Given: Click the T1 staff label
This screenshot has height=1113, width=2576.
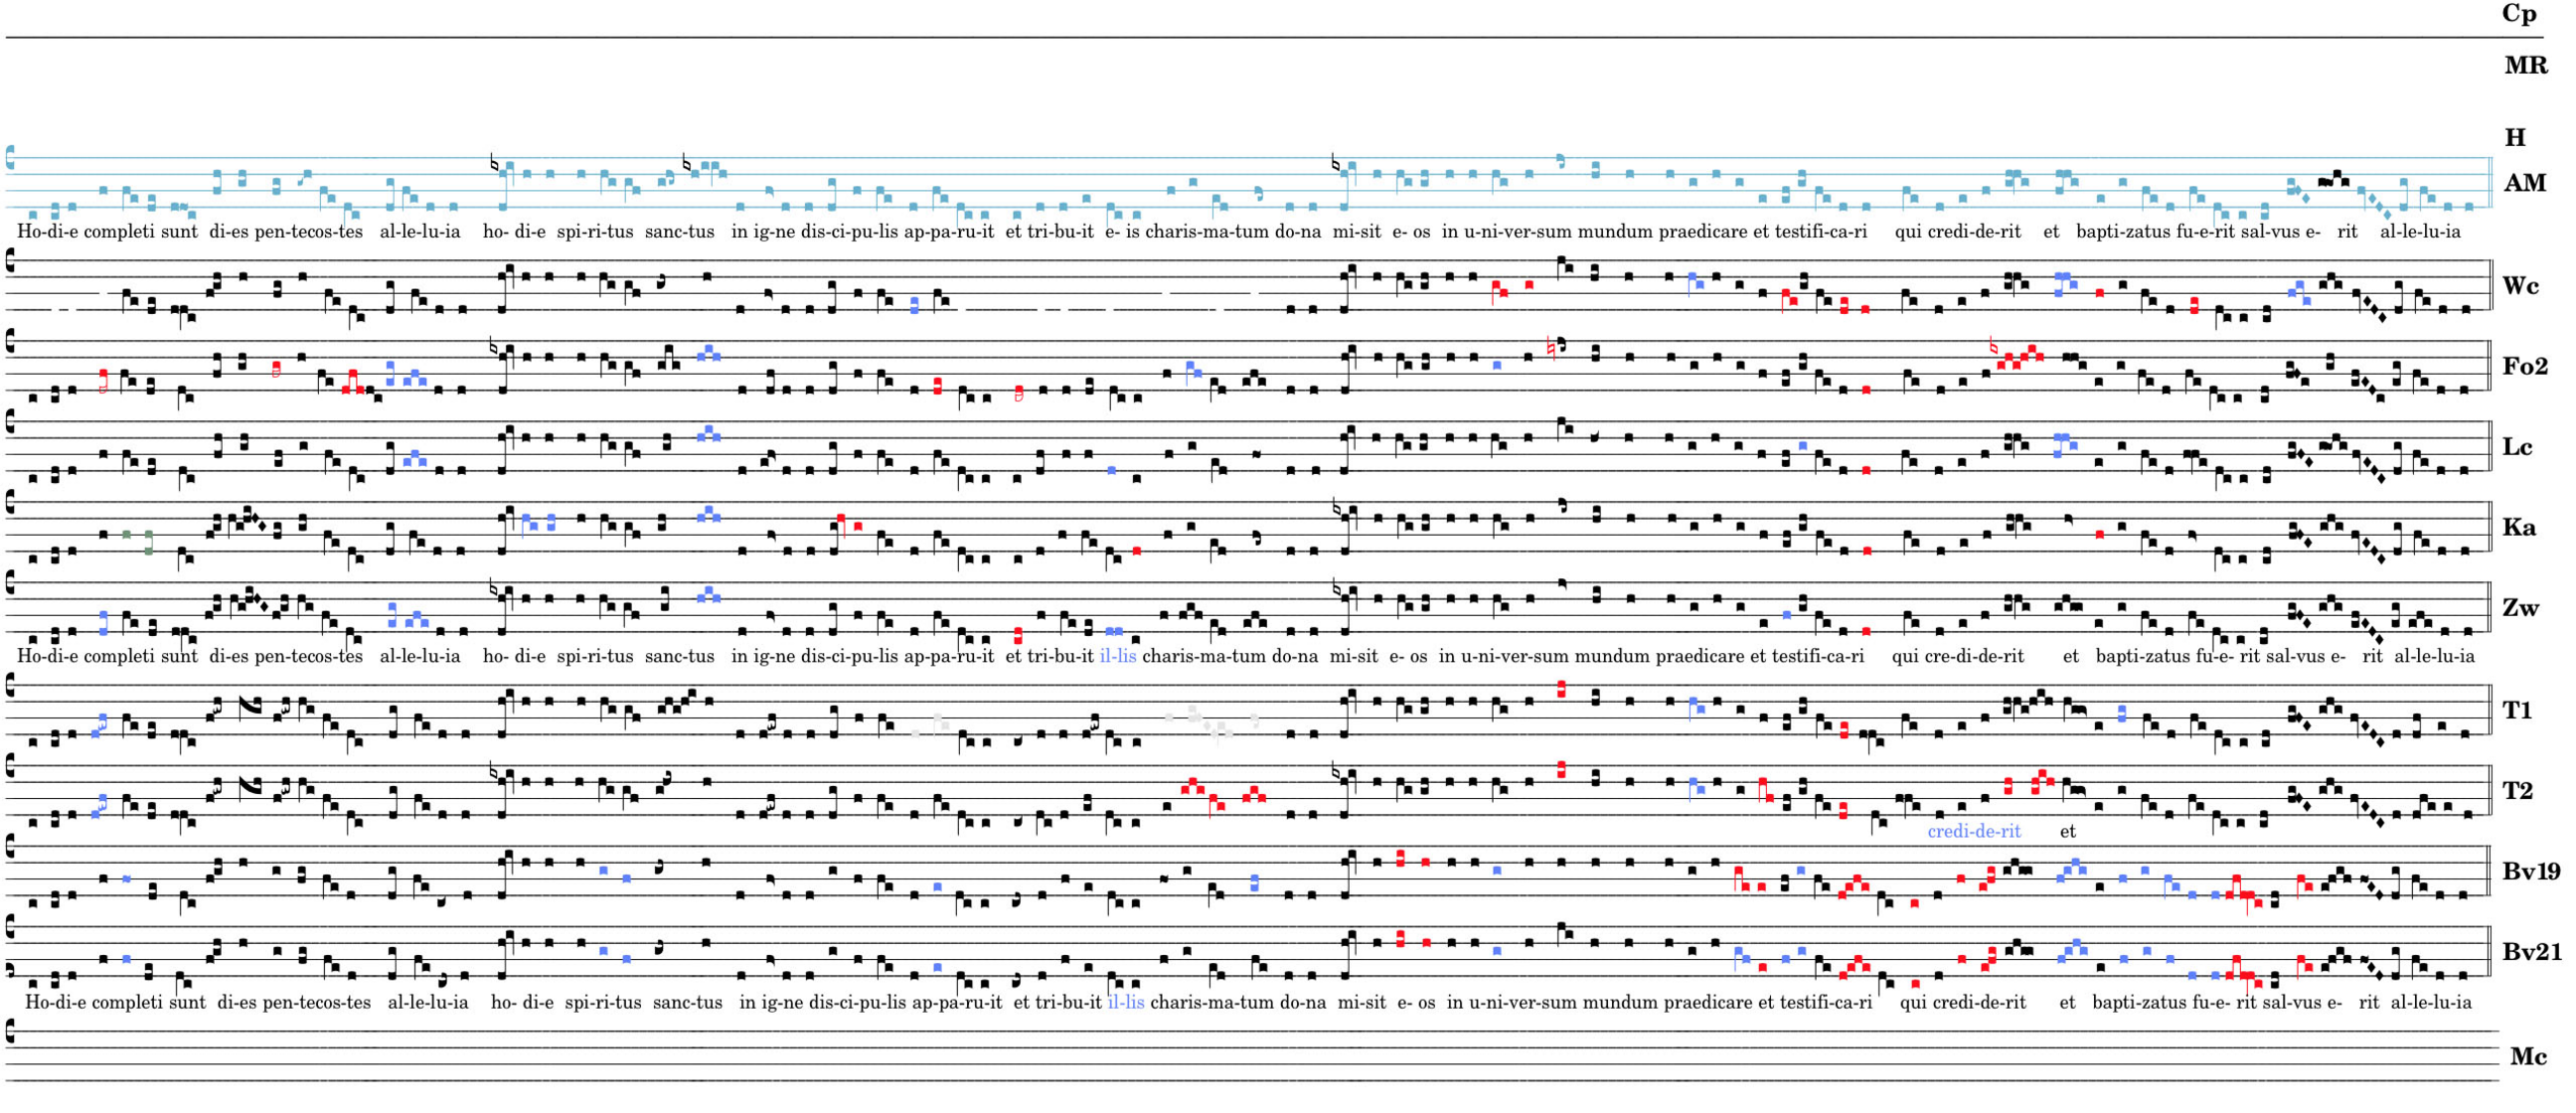Looking at the screenshot, I should tap(2517, 711).
